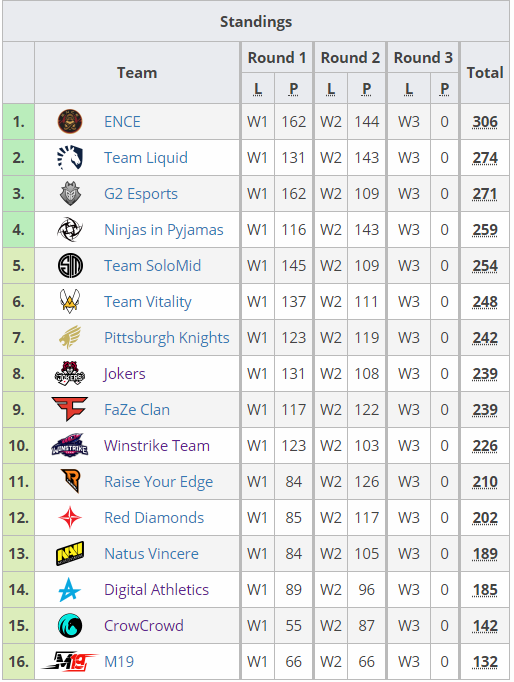Click the Team Vitality bee logo
This screenshot has height=682, width=514.
pyautogui.click(x=70, y=301)
